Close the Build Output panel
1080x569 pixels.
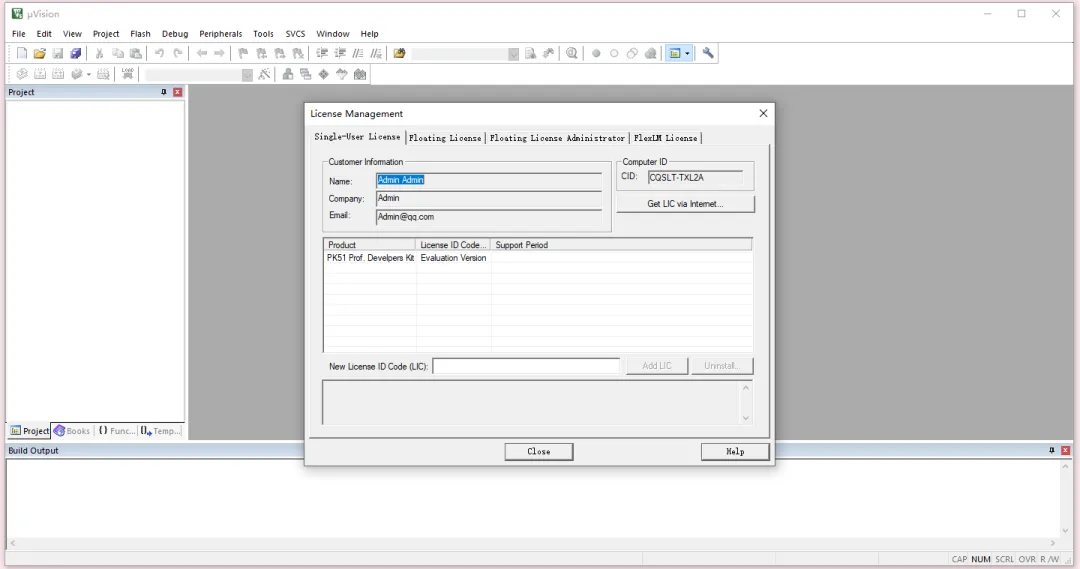click(x=1066, y=451)
